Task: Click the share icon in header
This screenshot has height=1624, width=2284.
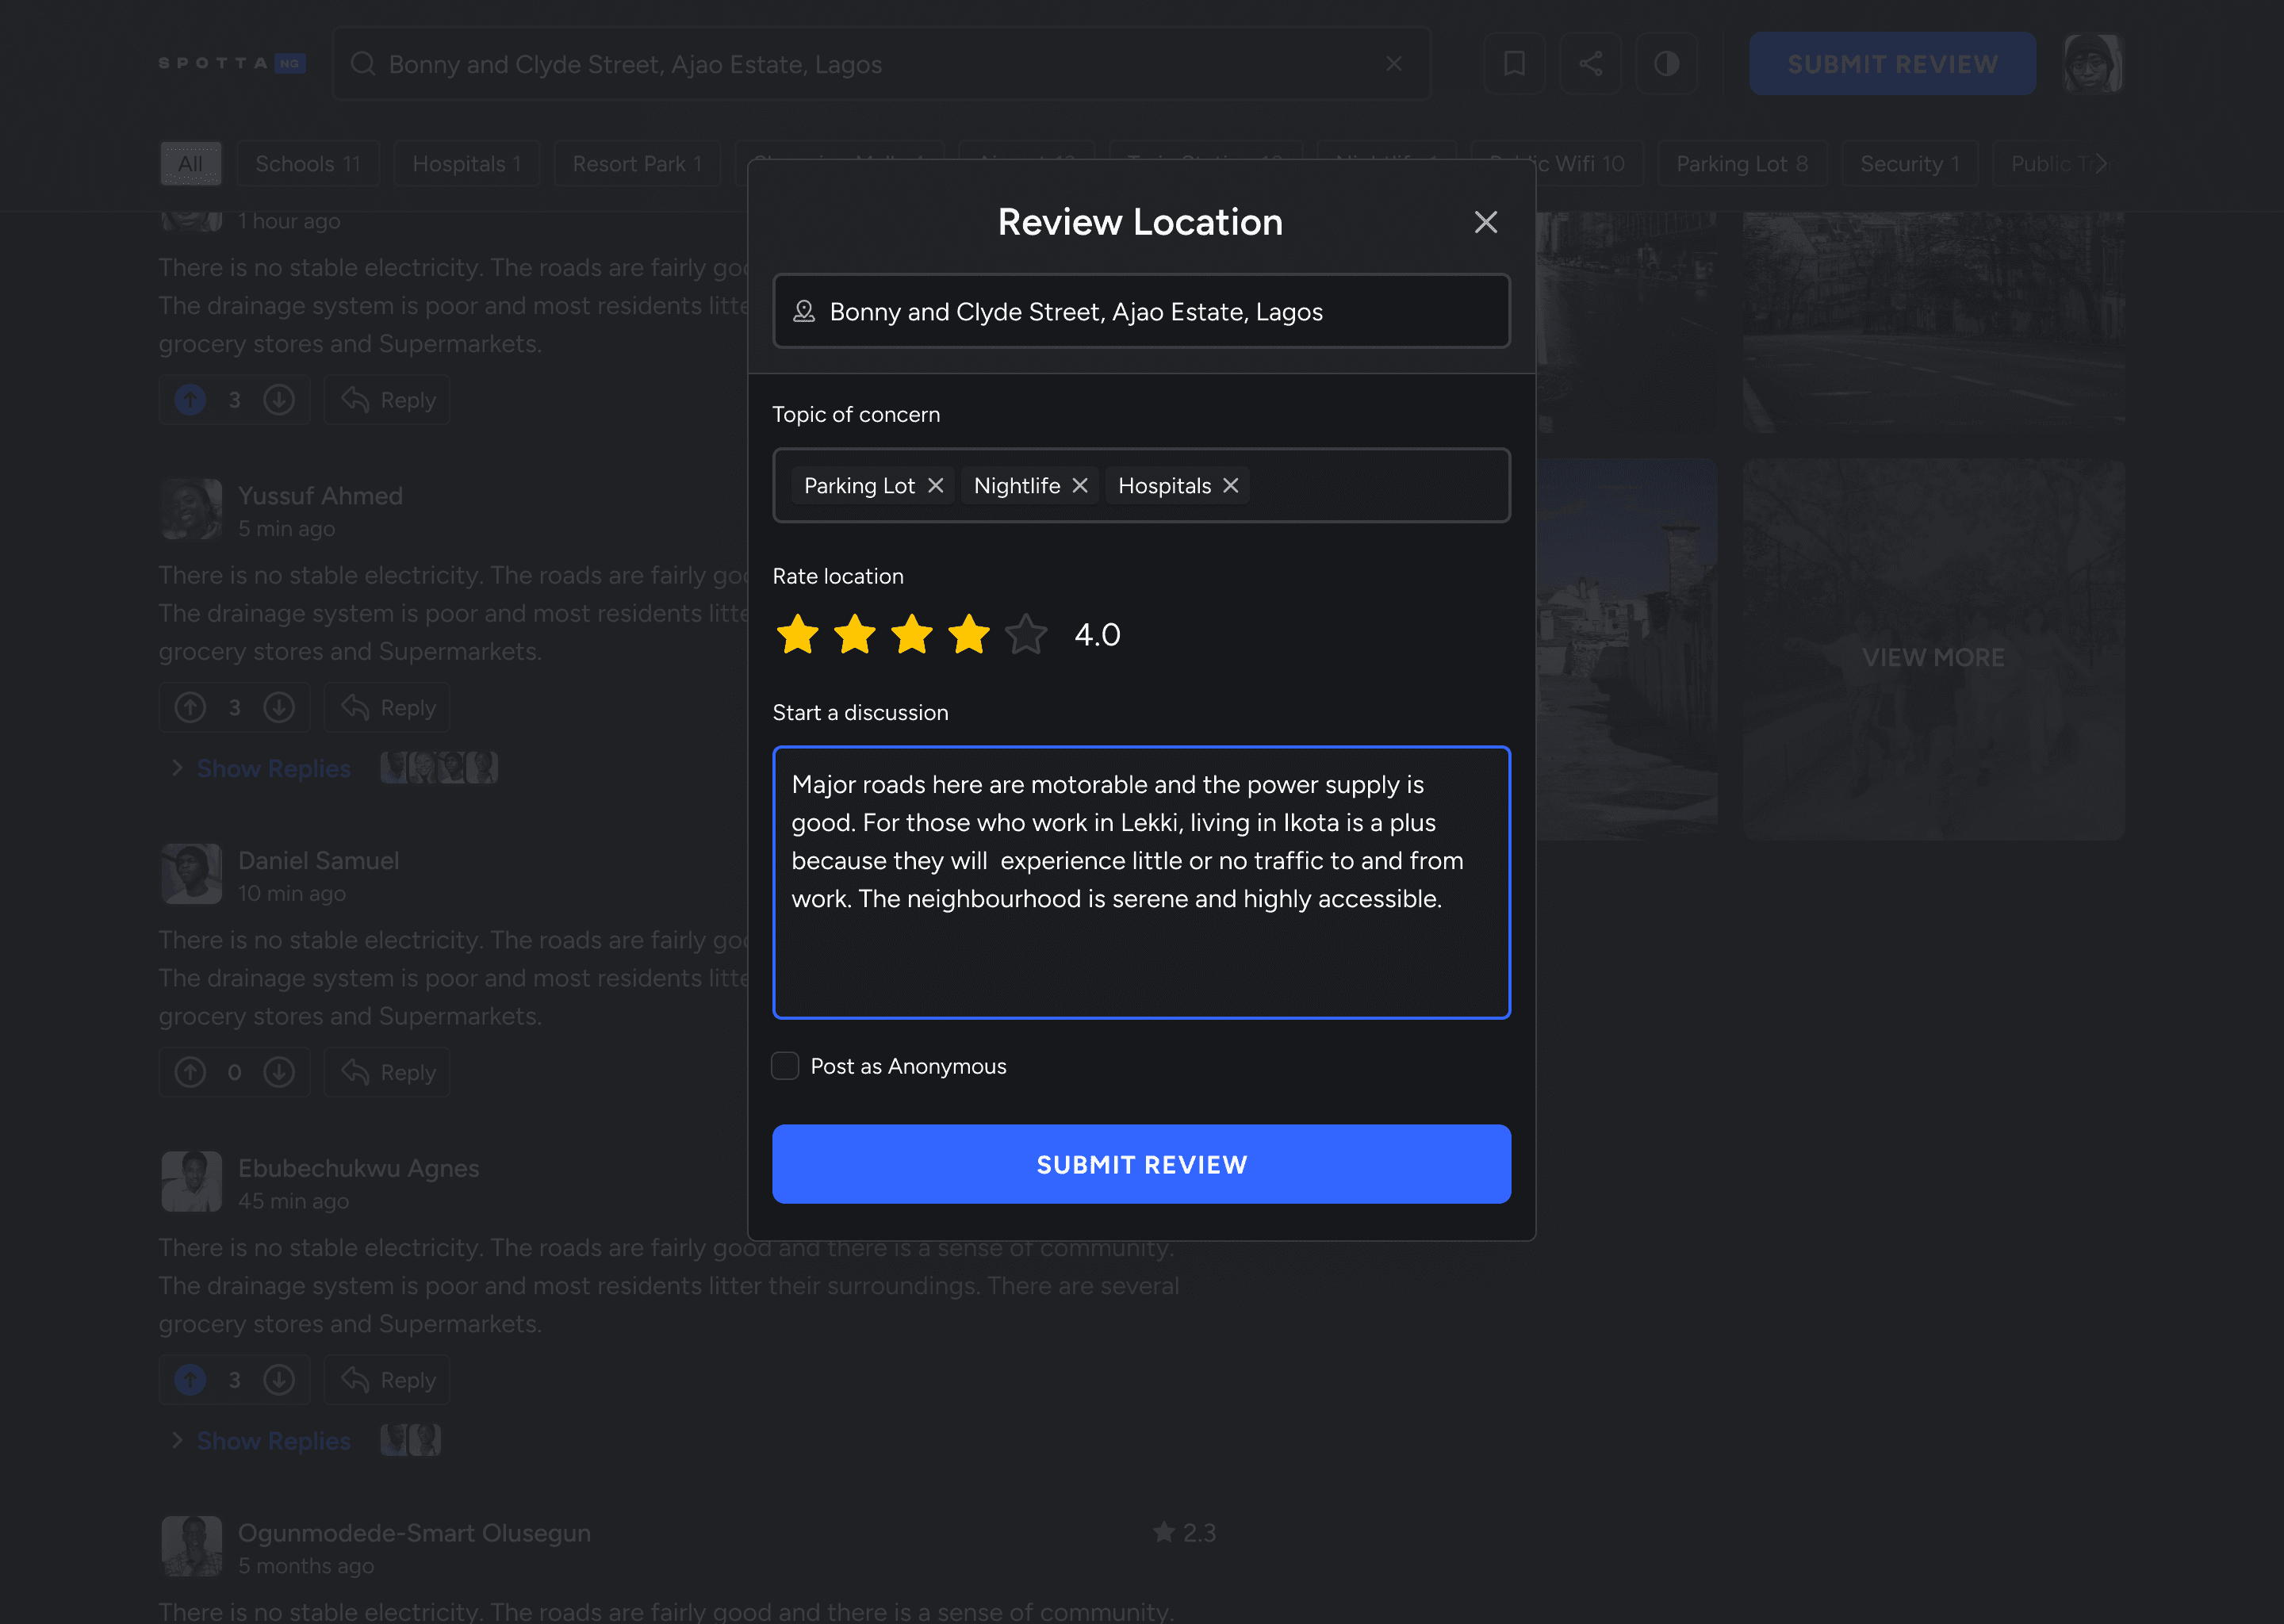Action: click(x=1590, y=64)
